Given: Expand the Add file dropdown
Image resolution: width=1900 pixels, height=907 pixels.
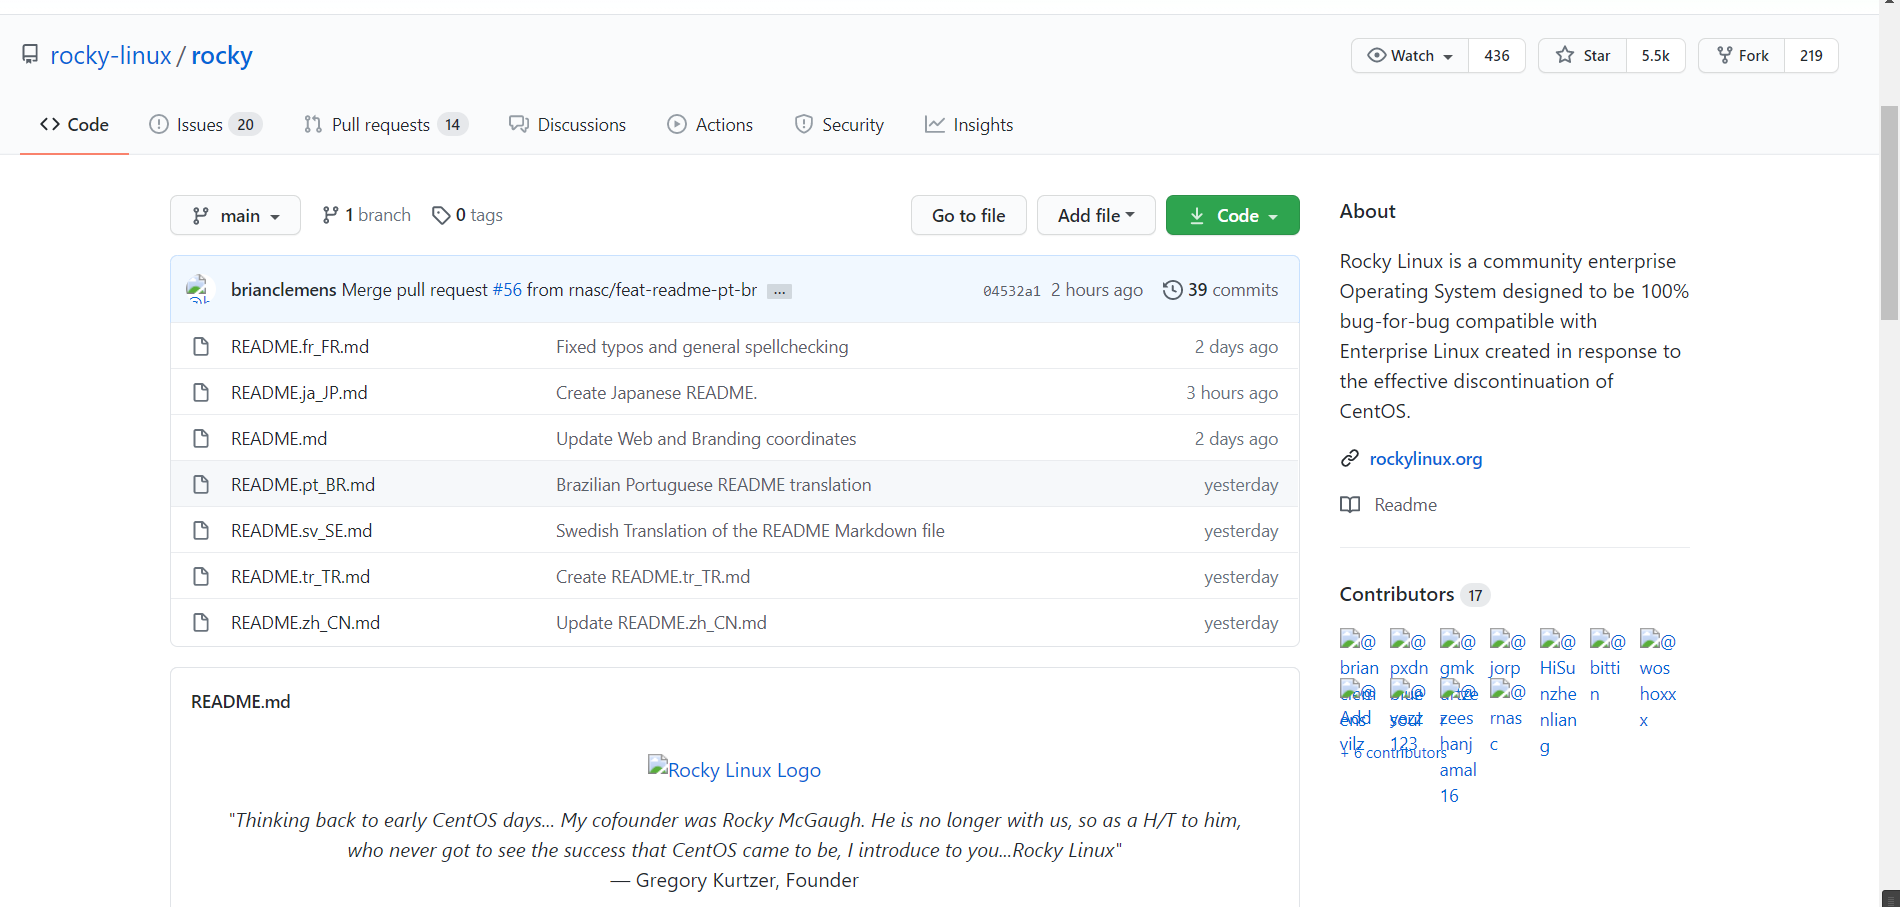Looking at the screenshot, I should 1096,215.
